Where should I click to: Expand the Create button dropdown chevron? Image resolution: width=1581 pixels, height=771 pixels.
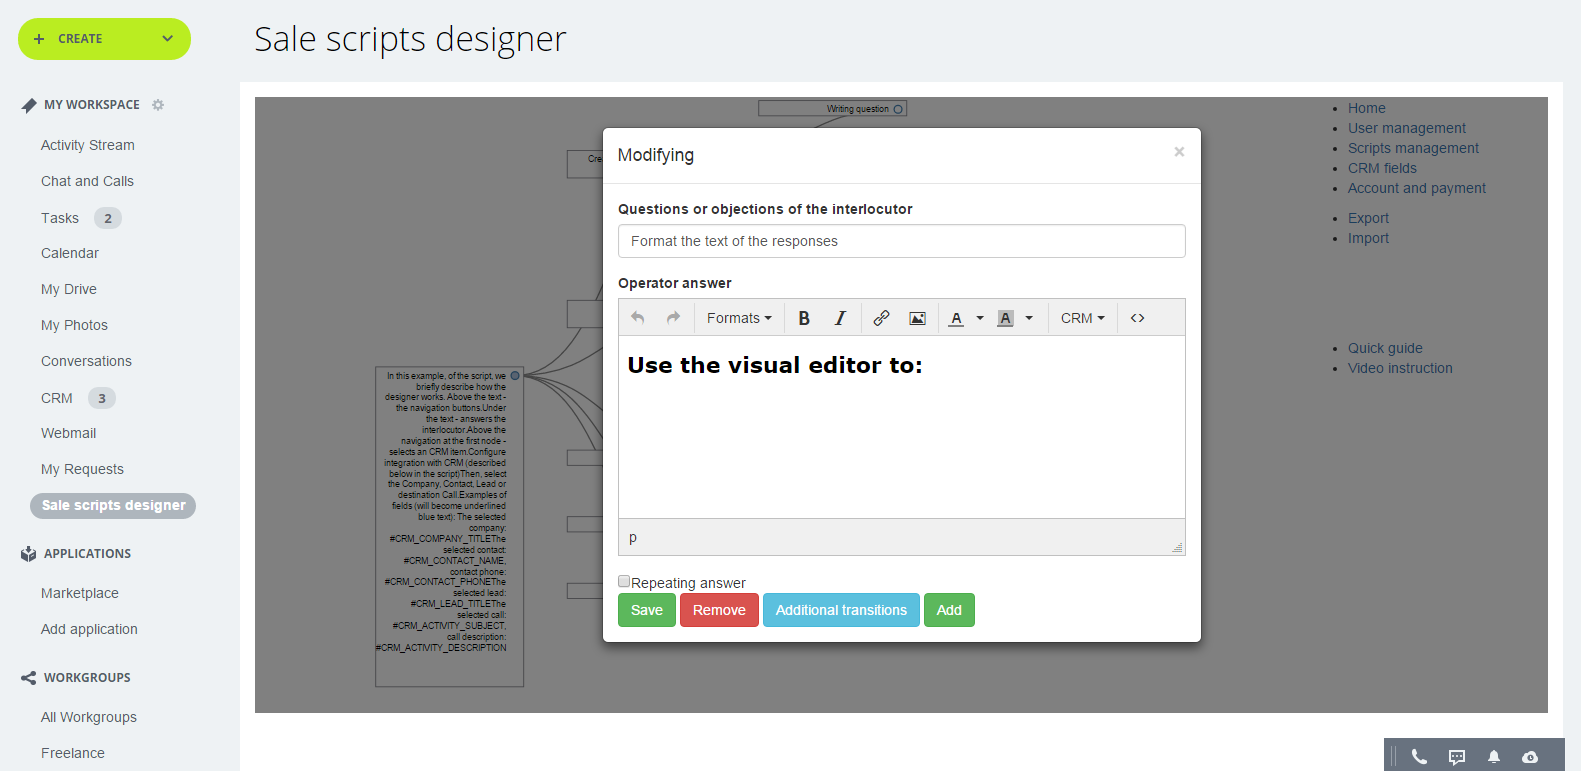click(x=167, y=39)
